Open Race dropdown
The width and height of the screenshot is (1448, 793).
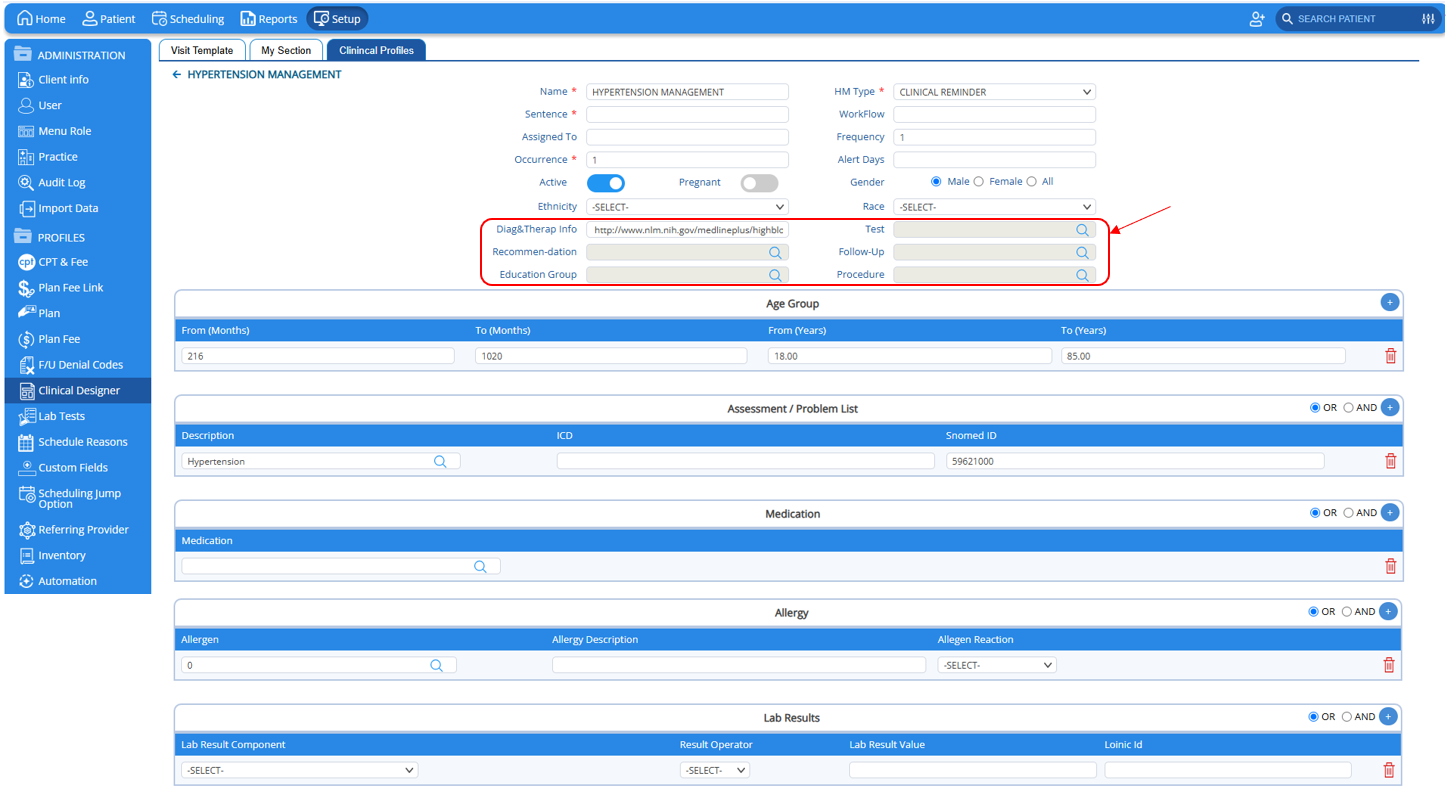(994, 207)
